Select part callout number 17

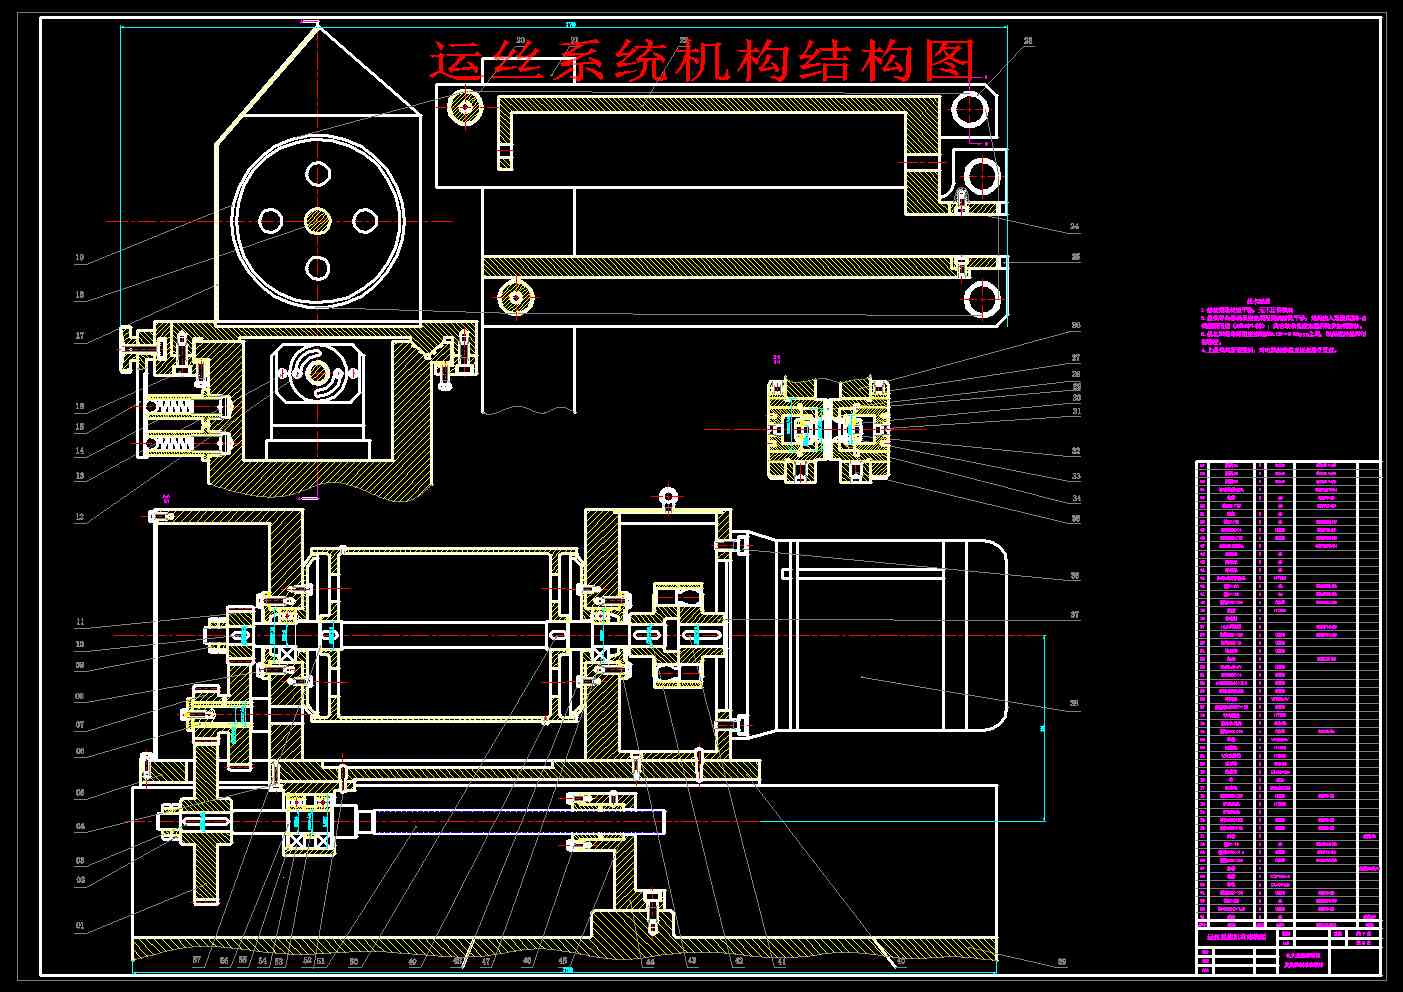tap(80, 336)
